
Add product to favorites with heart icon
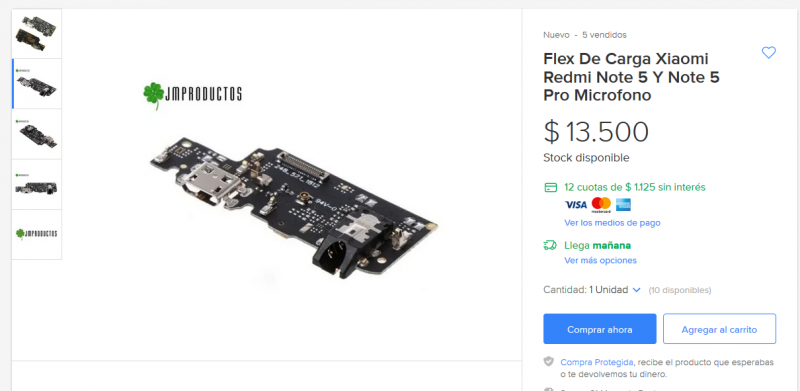click(x=768, y=53)
